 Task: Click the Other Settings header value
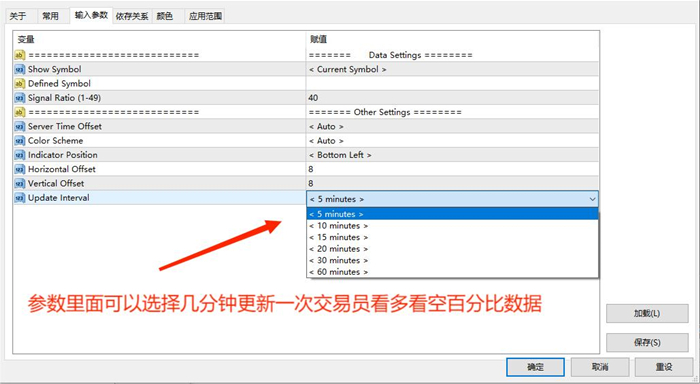click(385, 112)
